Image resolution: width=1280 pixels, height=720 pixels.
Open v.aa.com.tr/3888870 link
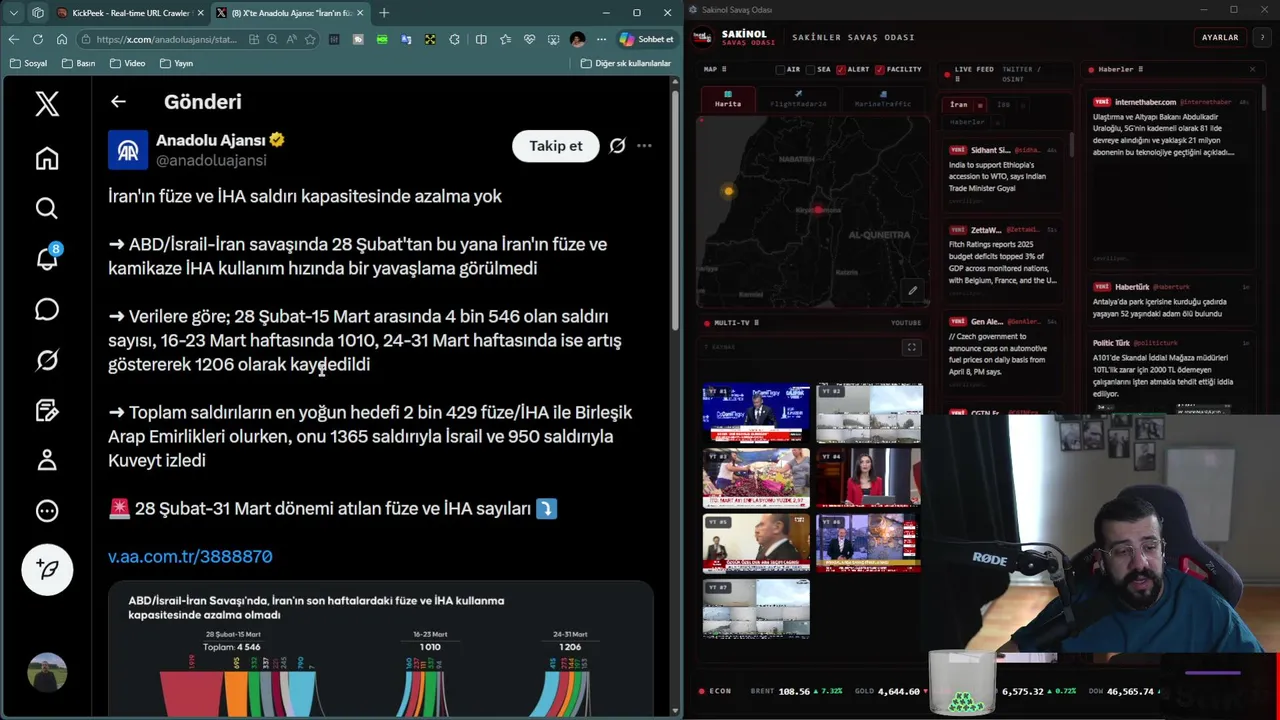coord(190,556)
